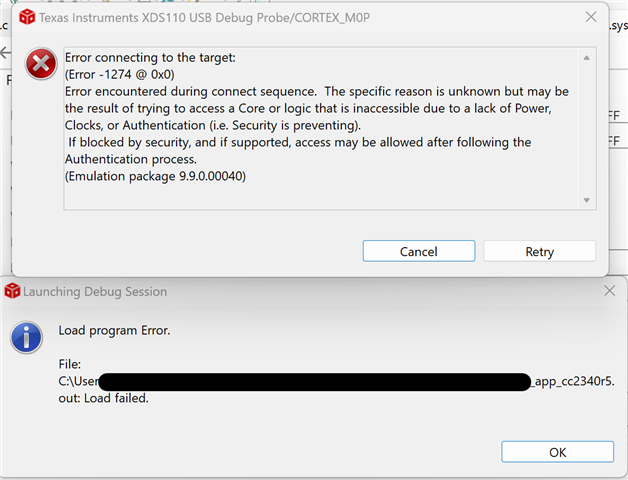Click the XDS110 dialog title bar cube icon
The width and height of the screenshot is (628, 480).
pyautogui.click(x=27, y=16)
